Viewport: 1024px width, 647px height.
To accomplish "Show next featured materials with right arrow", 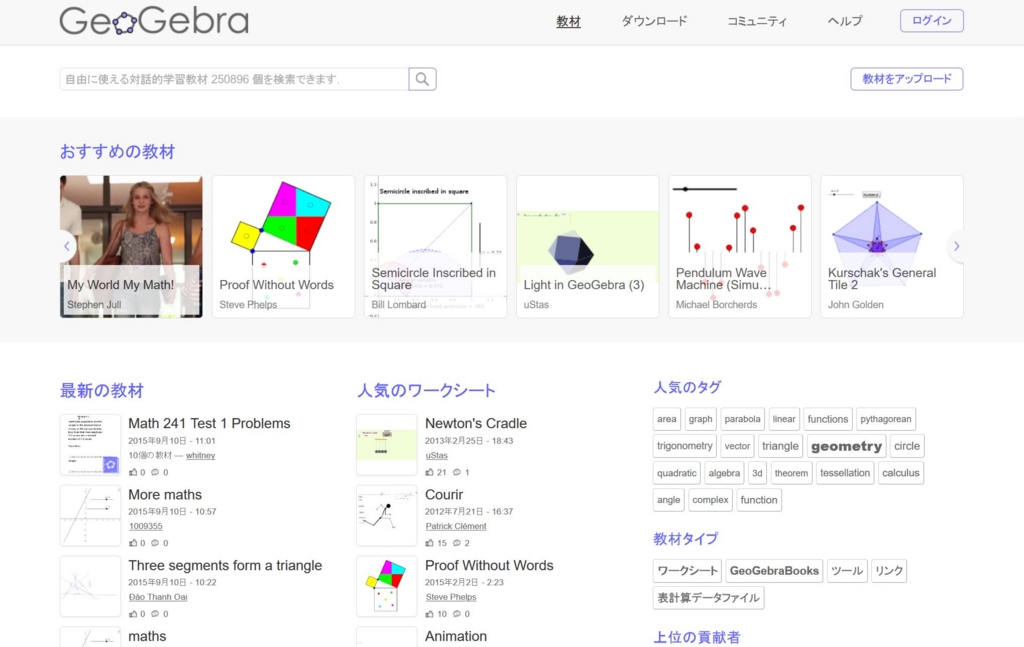I will [x=956, y=246].
